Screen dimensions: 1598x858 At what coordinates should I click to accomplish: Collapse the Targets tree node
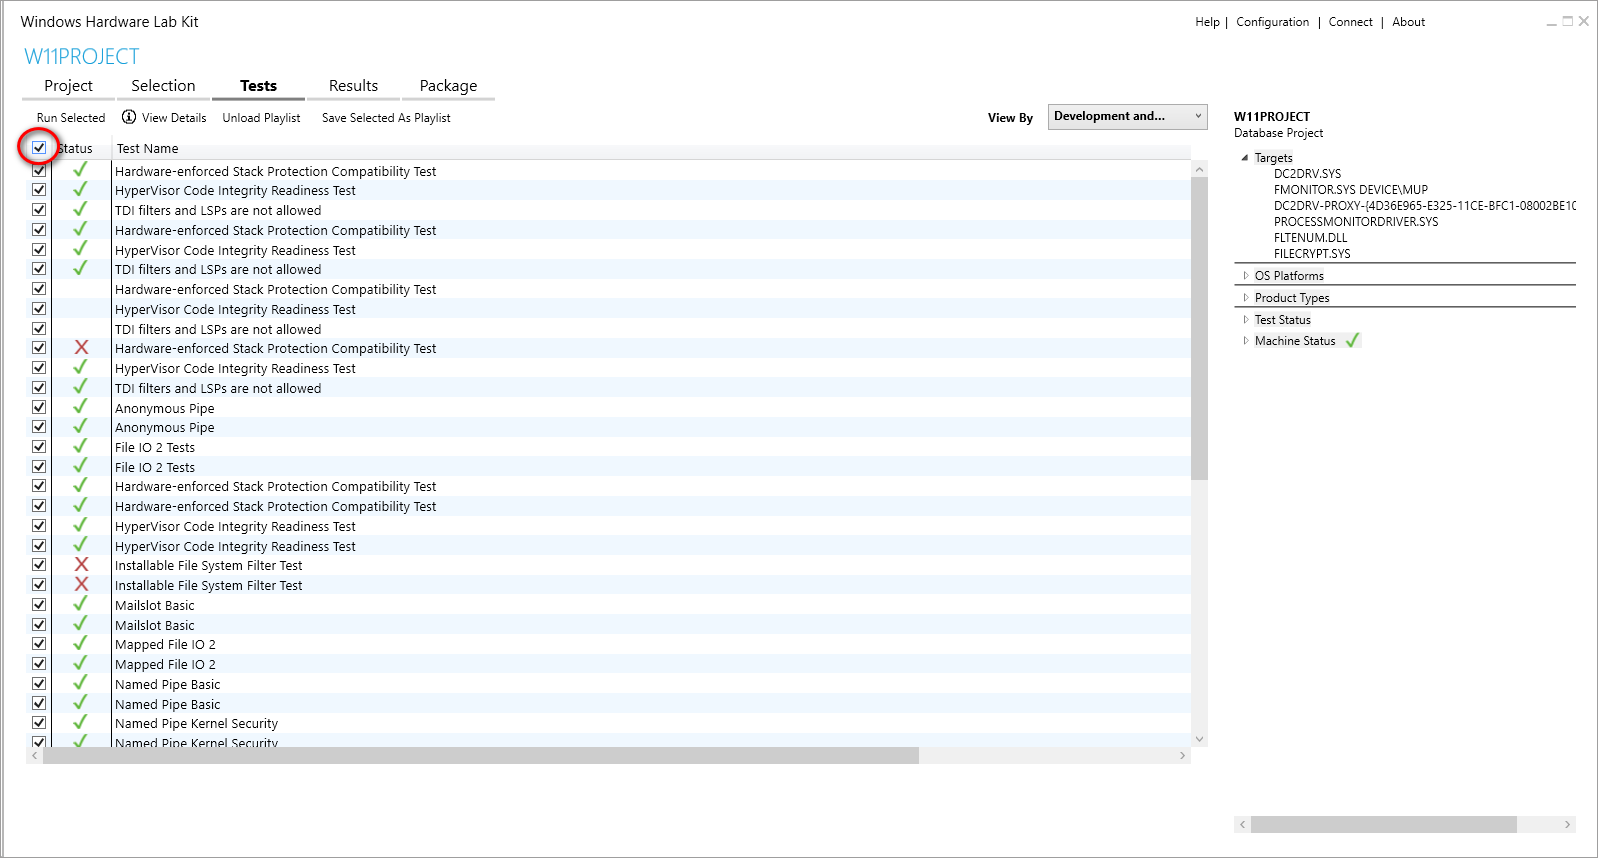(x=1244, y=158)
